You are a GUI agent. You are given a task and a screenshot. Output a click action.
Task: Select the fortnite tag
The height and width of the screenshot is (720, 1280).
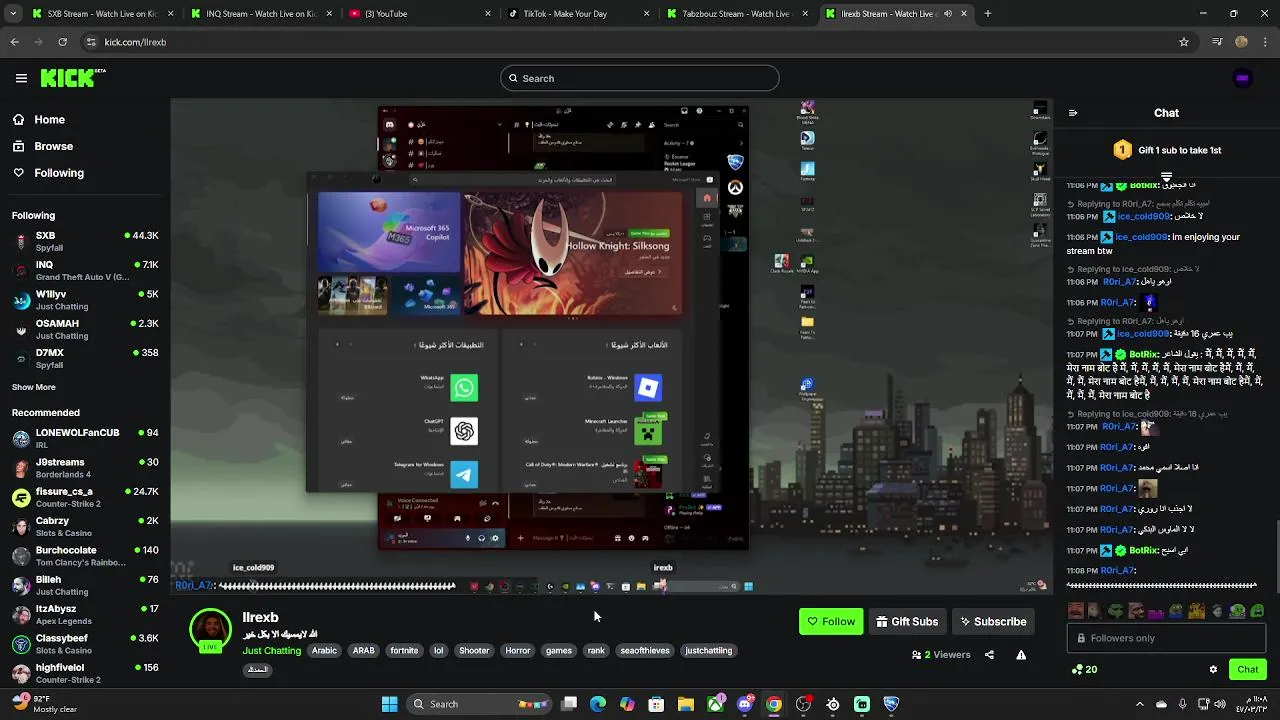click(x=404, y=651)
